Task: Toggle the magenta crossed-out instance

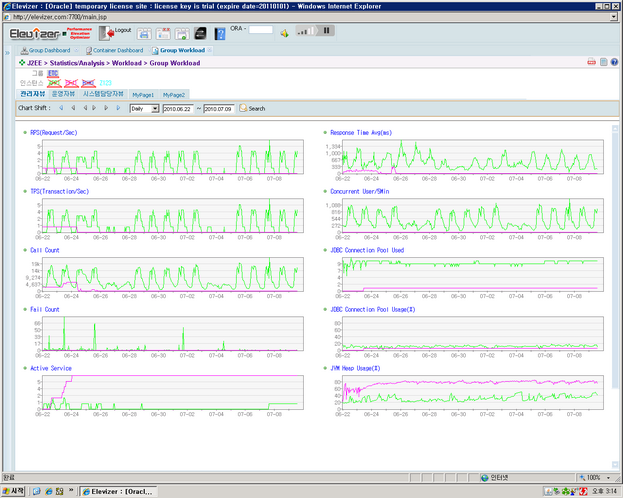Action: (x=71, y=83)
